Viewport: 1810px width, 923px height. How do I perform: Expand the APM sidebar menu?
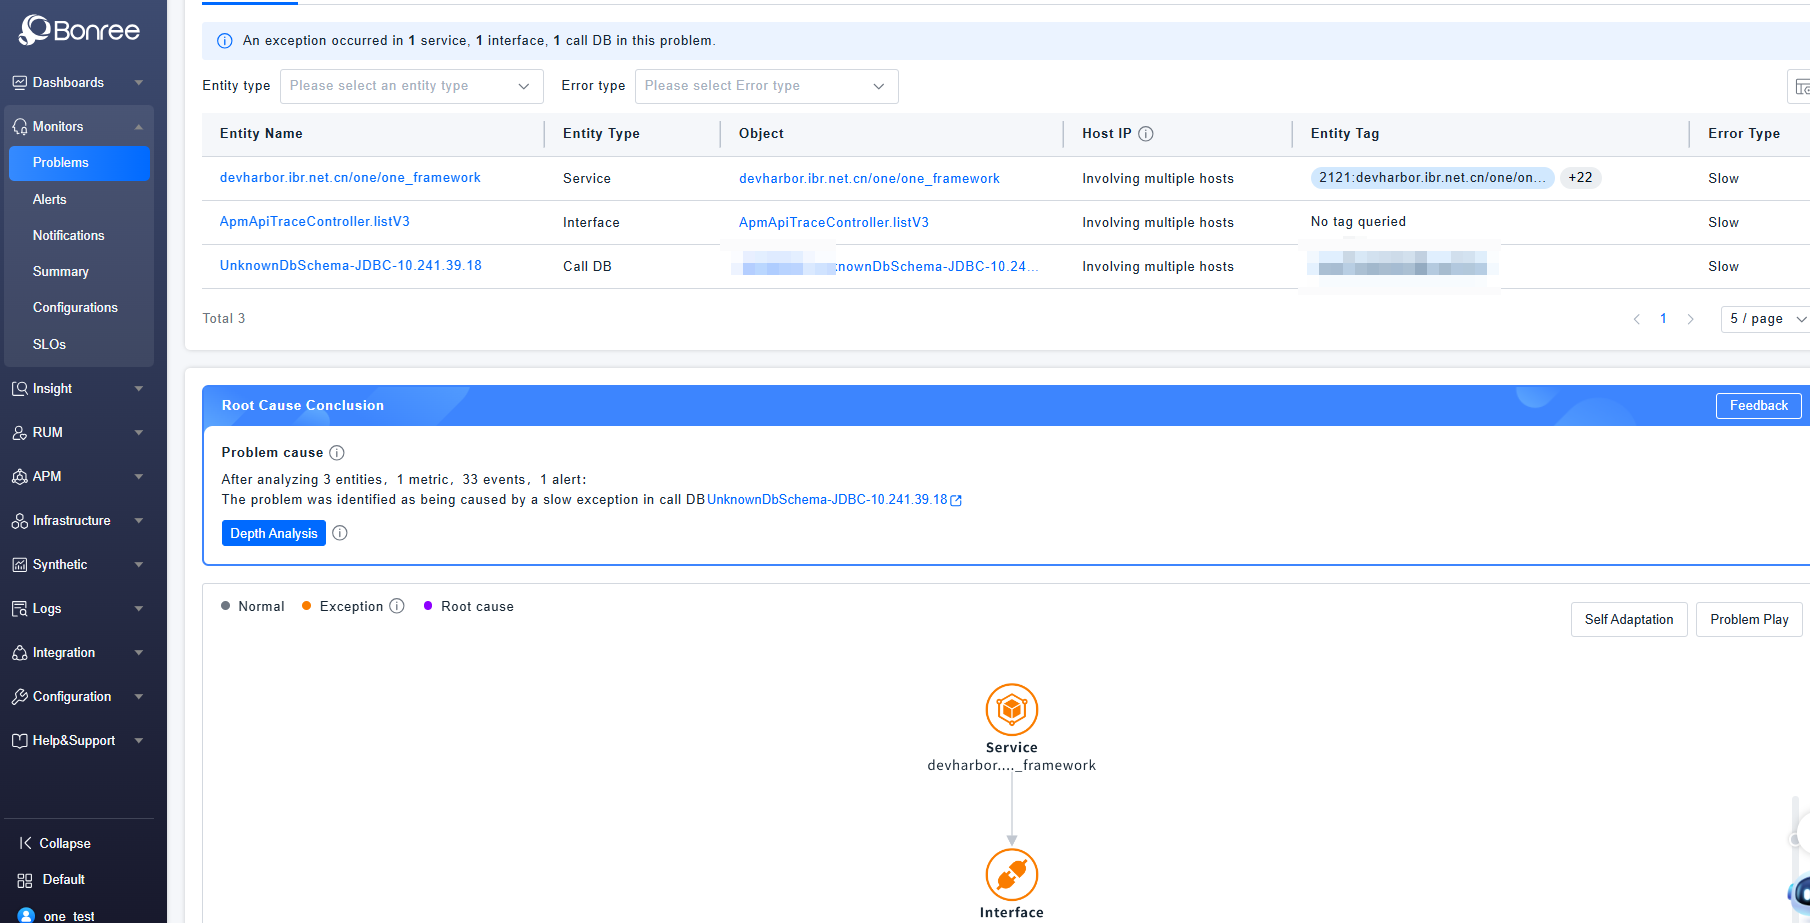click(x=77, y=477)
